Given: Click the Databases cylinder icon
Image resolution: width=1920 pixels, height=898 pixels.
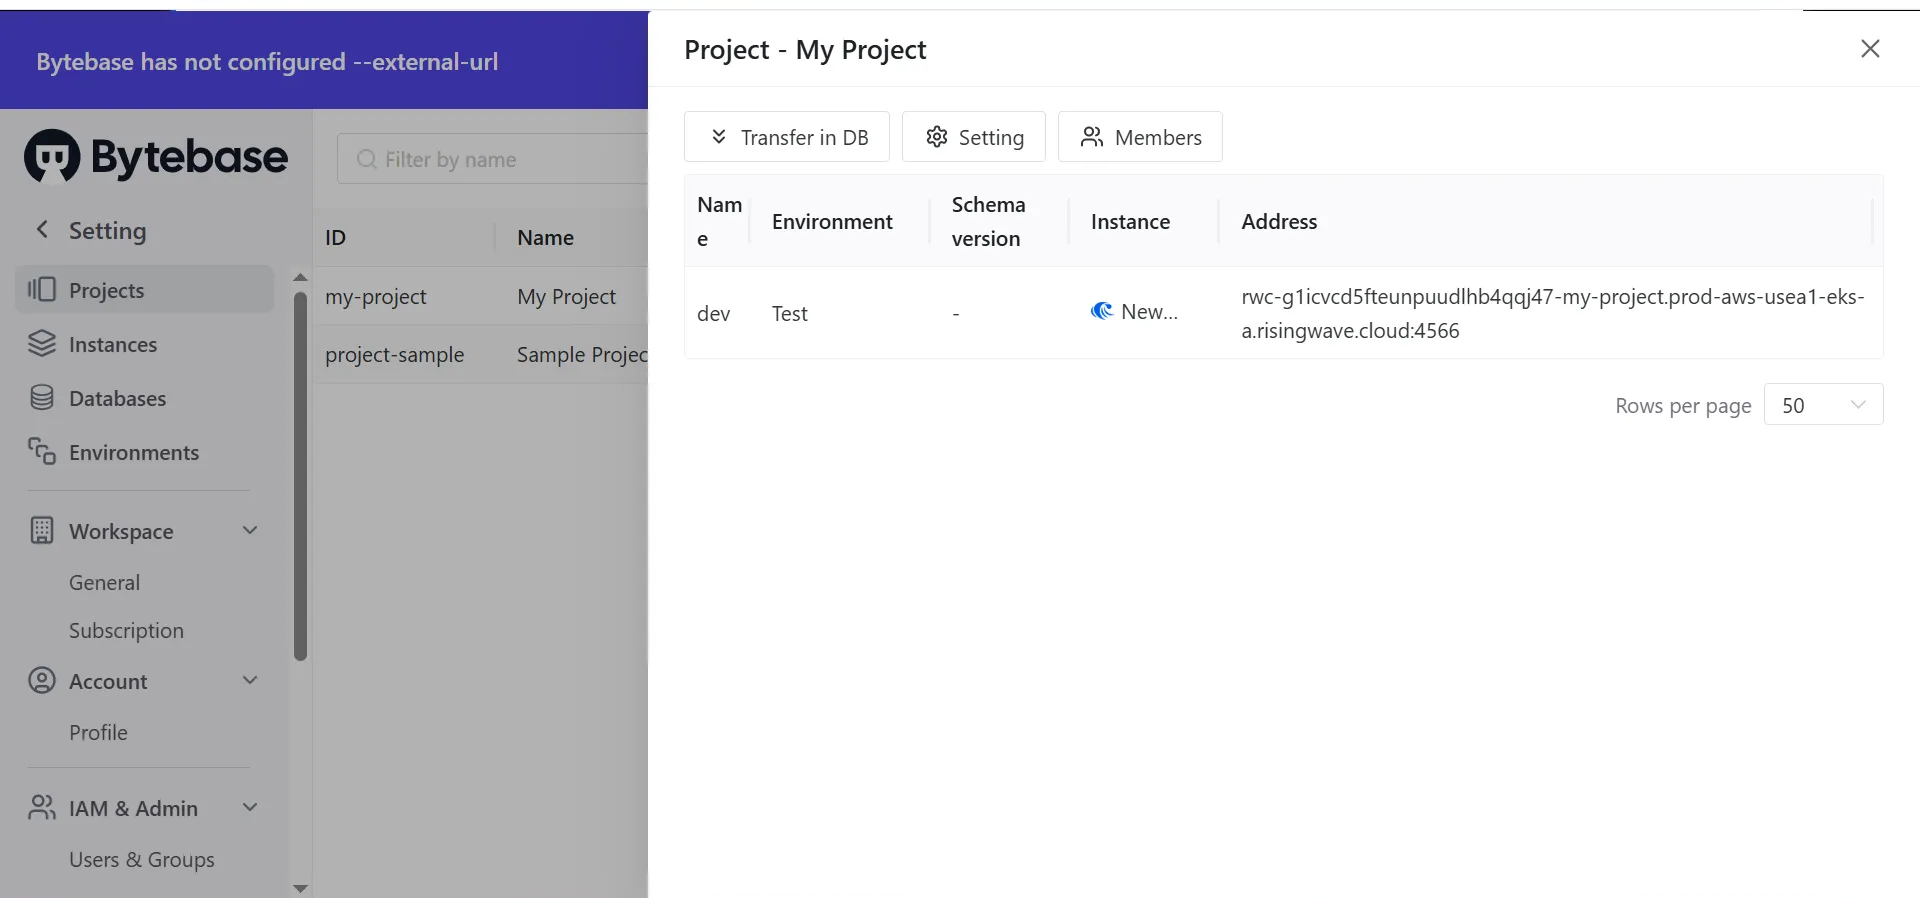Looking at the screenshot, I should 42,398.
